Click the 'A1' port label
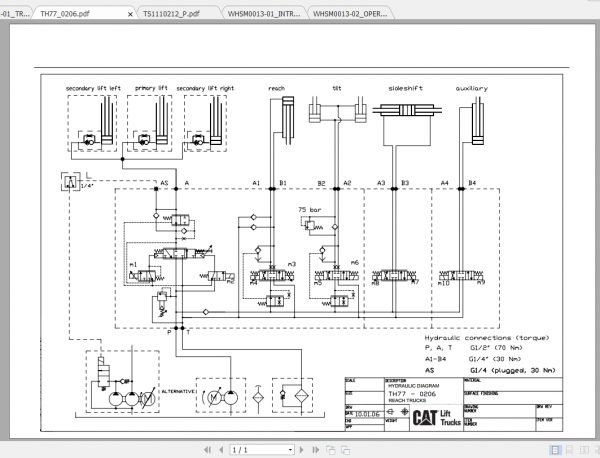 [x=256, y=183]
